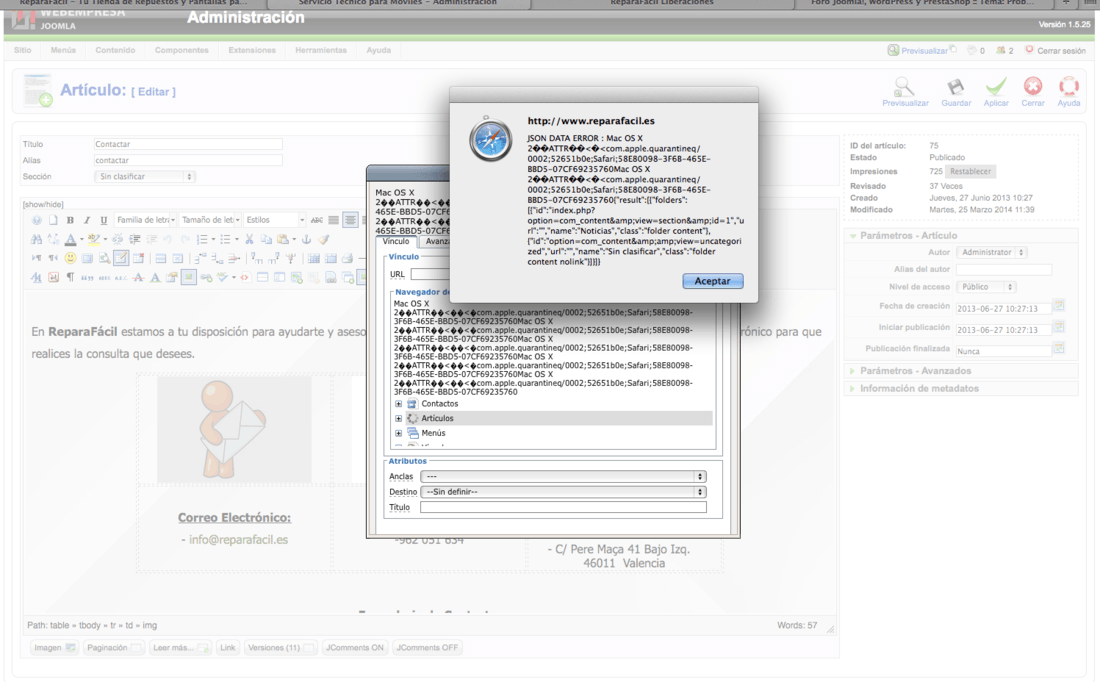This screenshot has width=1100, height=682.
Task: Open calendar for Fecha de creación
Action: (x=1059, y=305)
